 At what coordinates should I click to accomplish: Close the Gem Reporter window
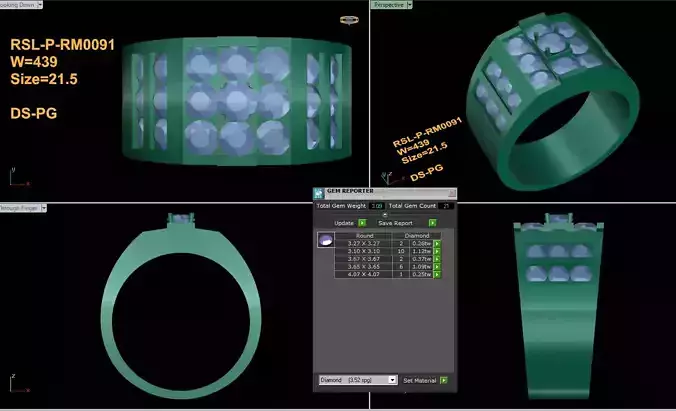[x=451, y=193]
